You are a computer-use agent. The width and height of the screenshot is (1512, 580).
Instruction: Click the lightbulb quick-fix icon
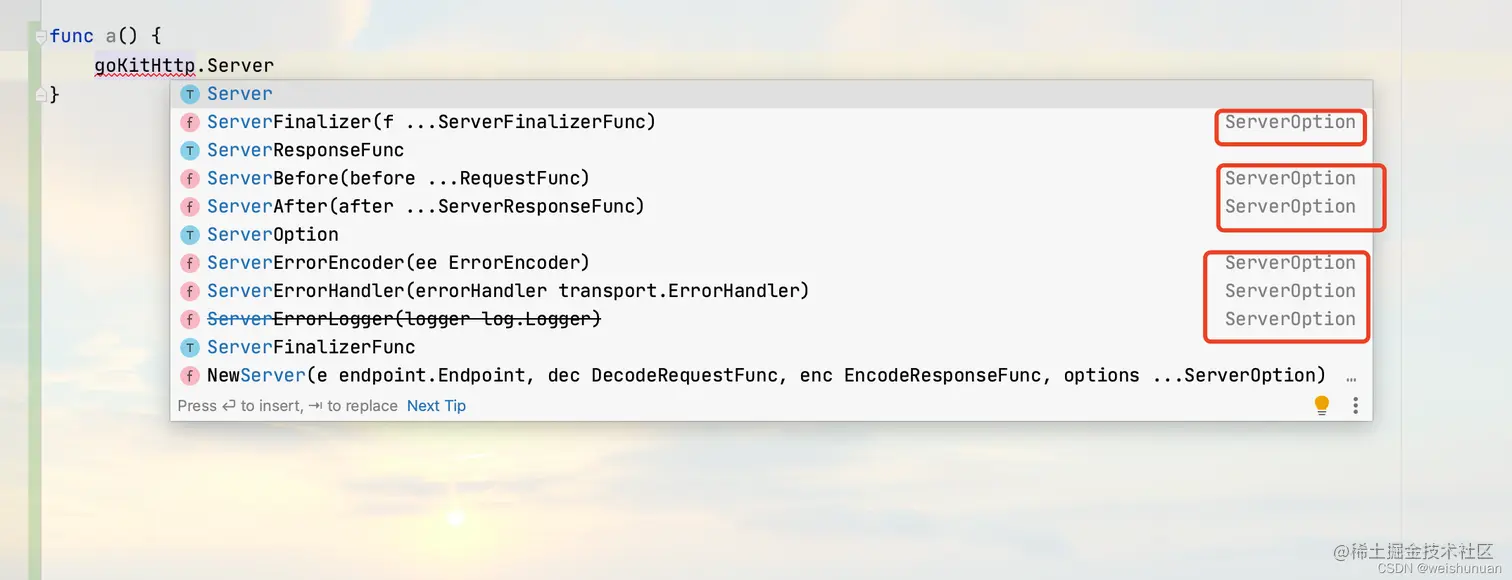(1321, 405)
